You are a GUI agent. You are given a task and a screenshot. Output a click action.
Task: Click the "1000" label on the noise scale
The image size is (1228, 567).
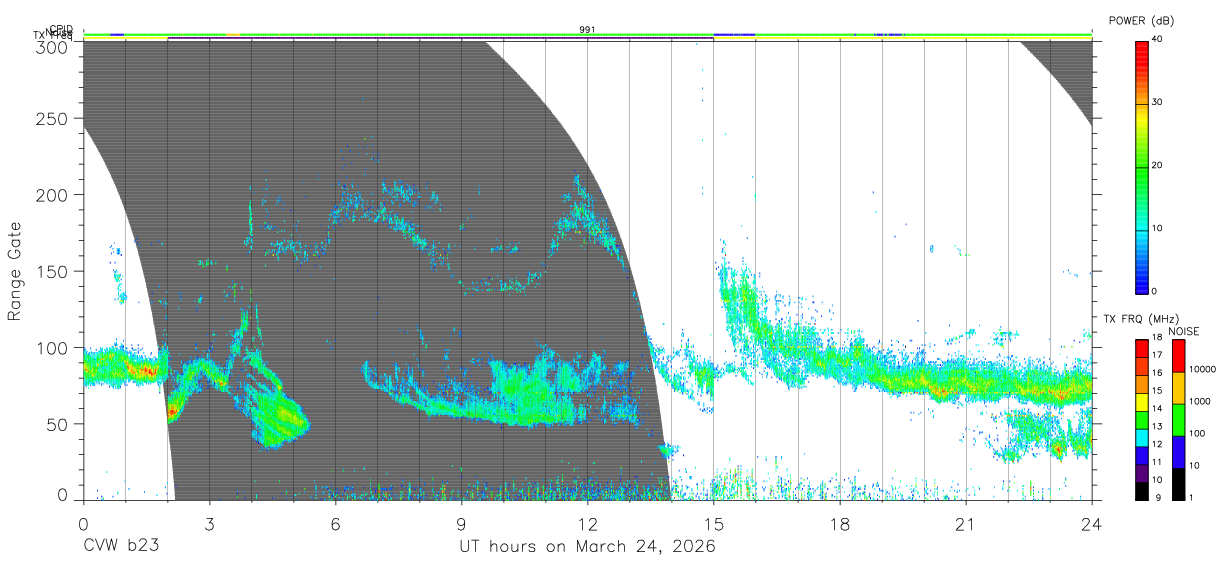(1201, 401)
